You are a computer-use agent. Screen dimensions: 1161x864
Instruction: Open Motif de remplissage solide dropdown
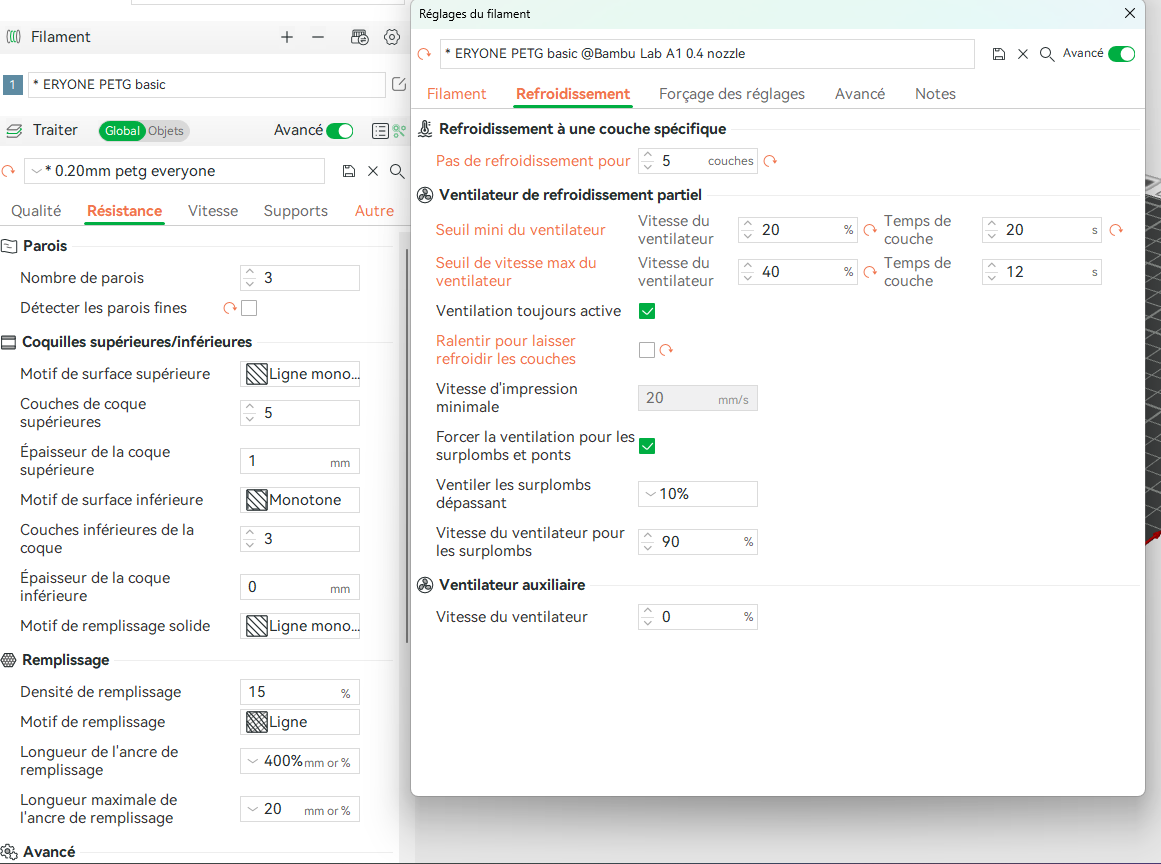(300, 626)
